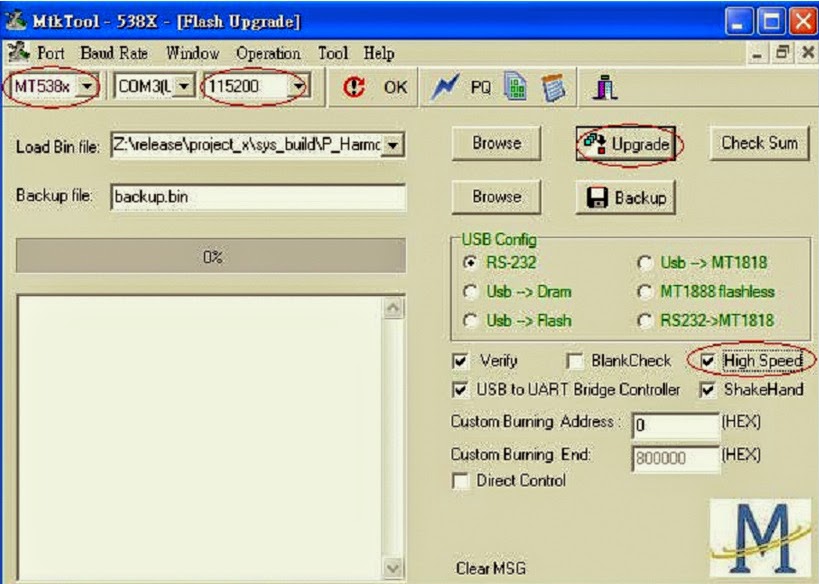
Task: Open the Baud Rate menu
Action: tap(114, 53)
